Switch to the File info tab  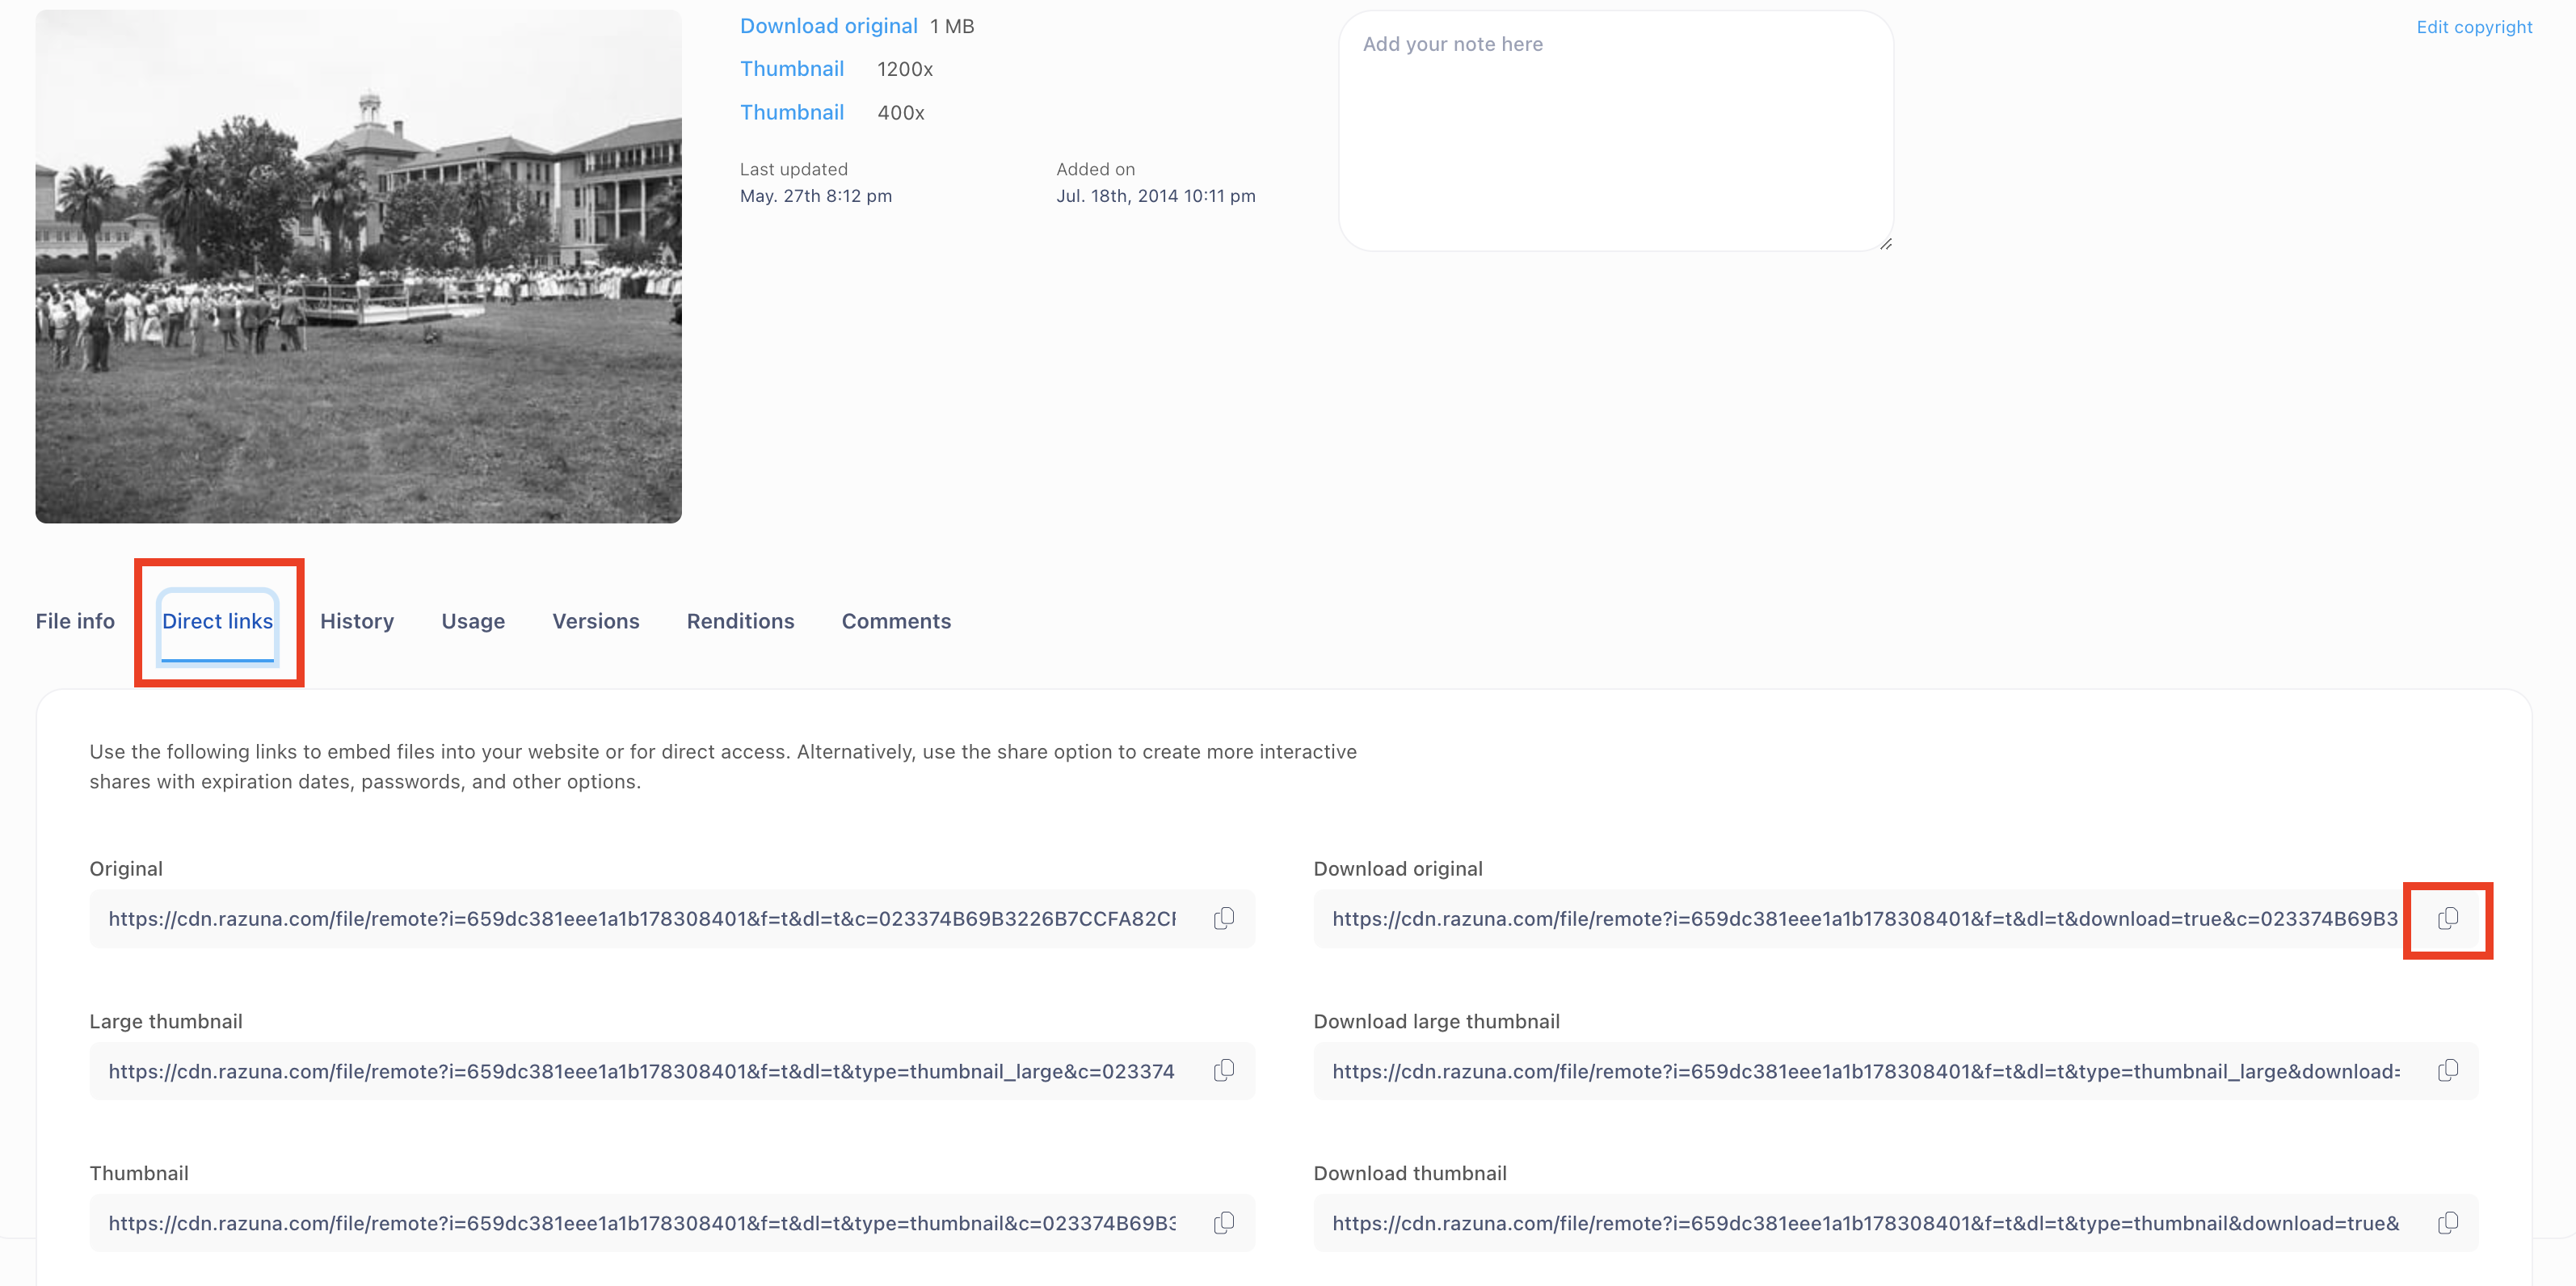(x=74, y=621)
